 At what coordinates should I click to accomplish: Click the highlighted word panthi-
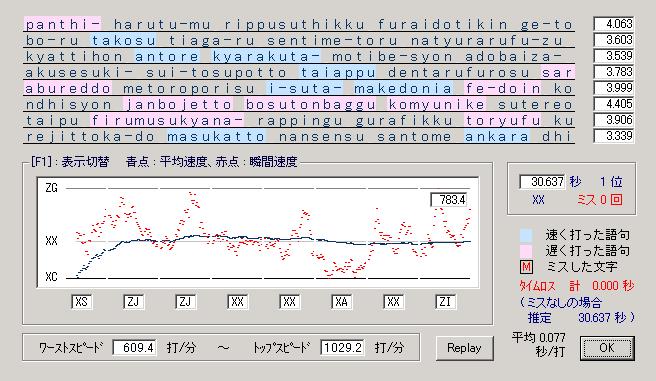tap(63, 24)
